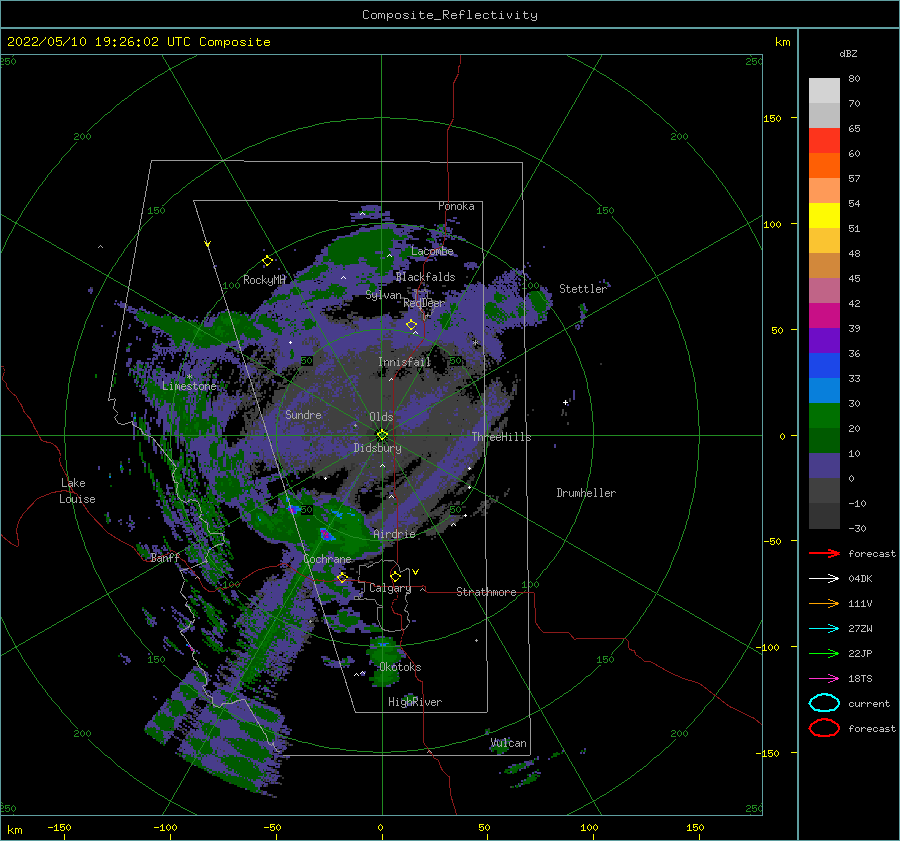Click the 04DK legend label

click(x=860, y=579)
